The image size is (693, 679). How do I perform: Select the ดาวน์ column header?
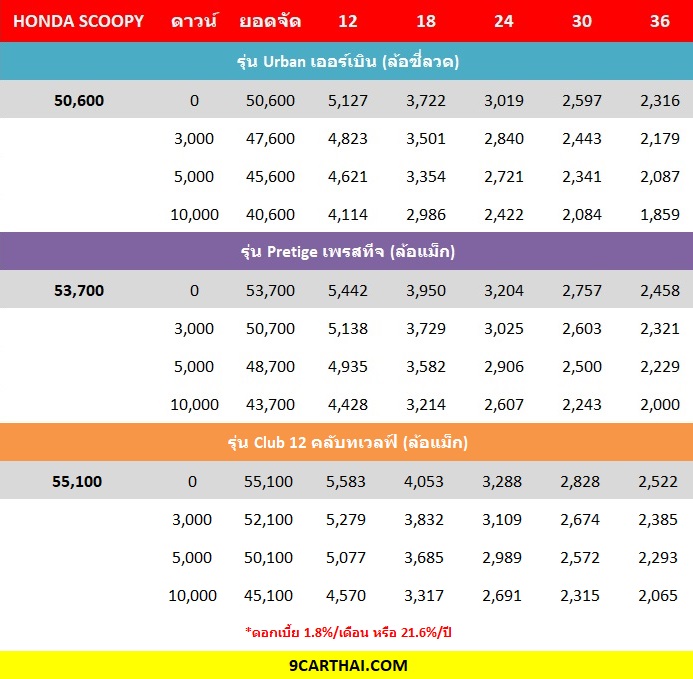click(194, 20)
